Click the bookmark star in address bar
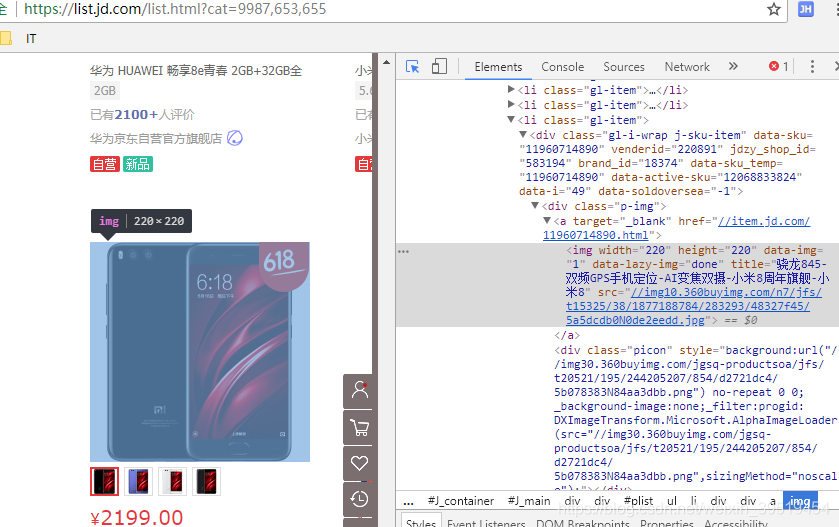This screenshot has width=839, height=527. click(774, 9)
